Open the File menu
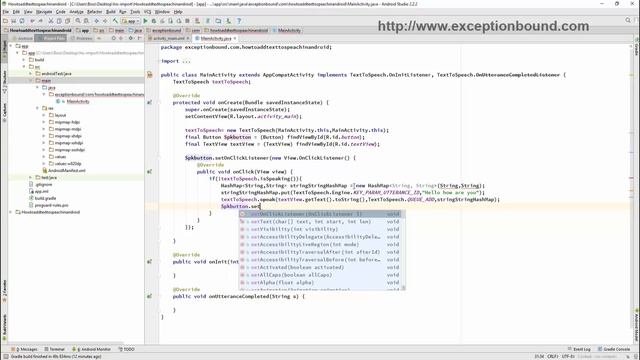640x360 pixels. [6, 12]
